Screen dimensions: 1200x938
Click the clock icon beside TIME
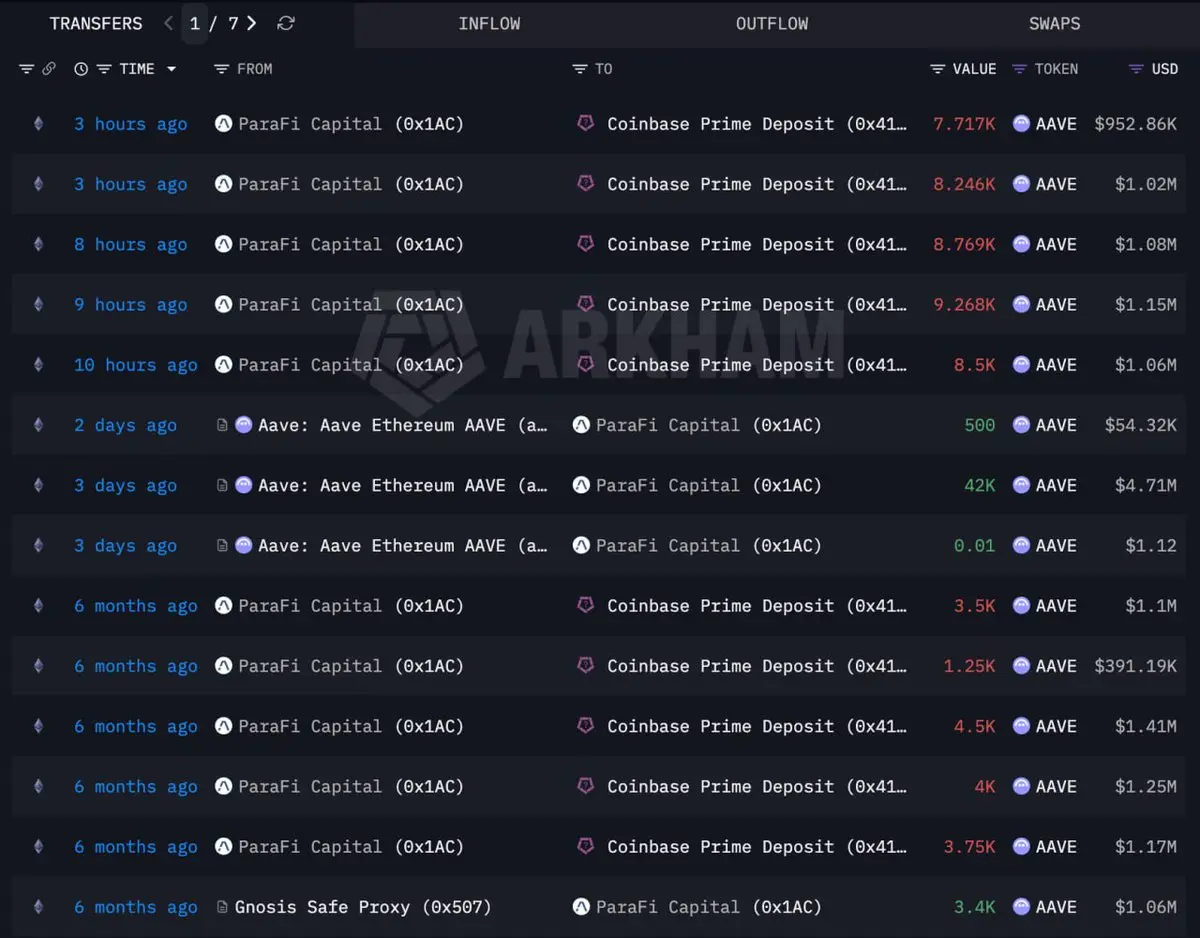click(x=81, y=69)
